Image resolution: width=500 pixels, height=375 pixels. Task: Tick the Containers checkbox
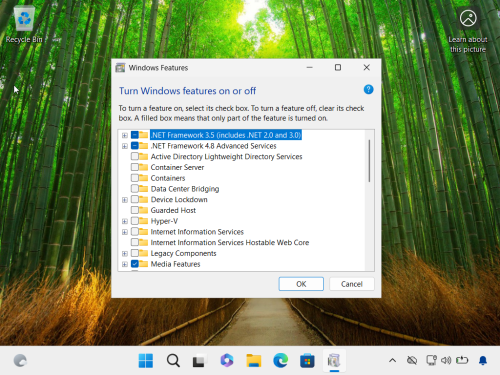(x=135, y=178)
